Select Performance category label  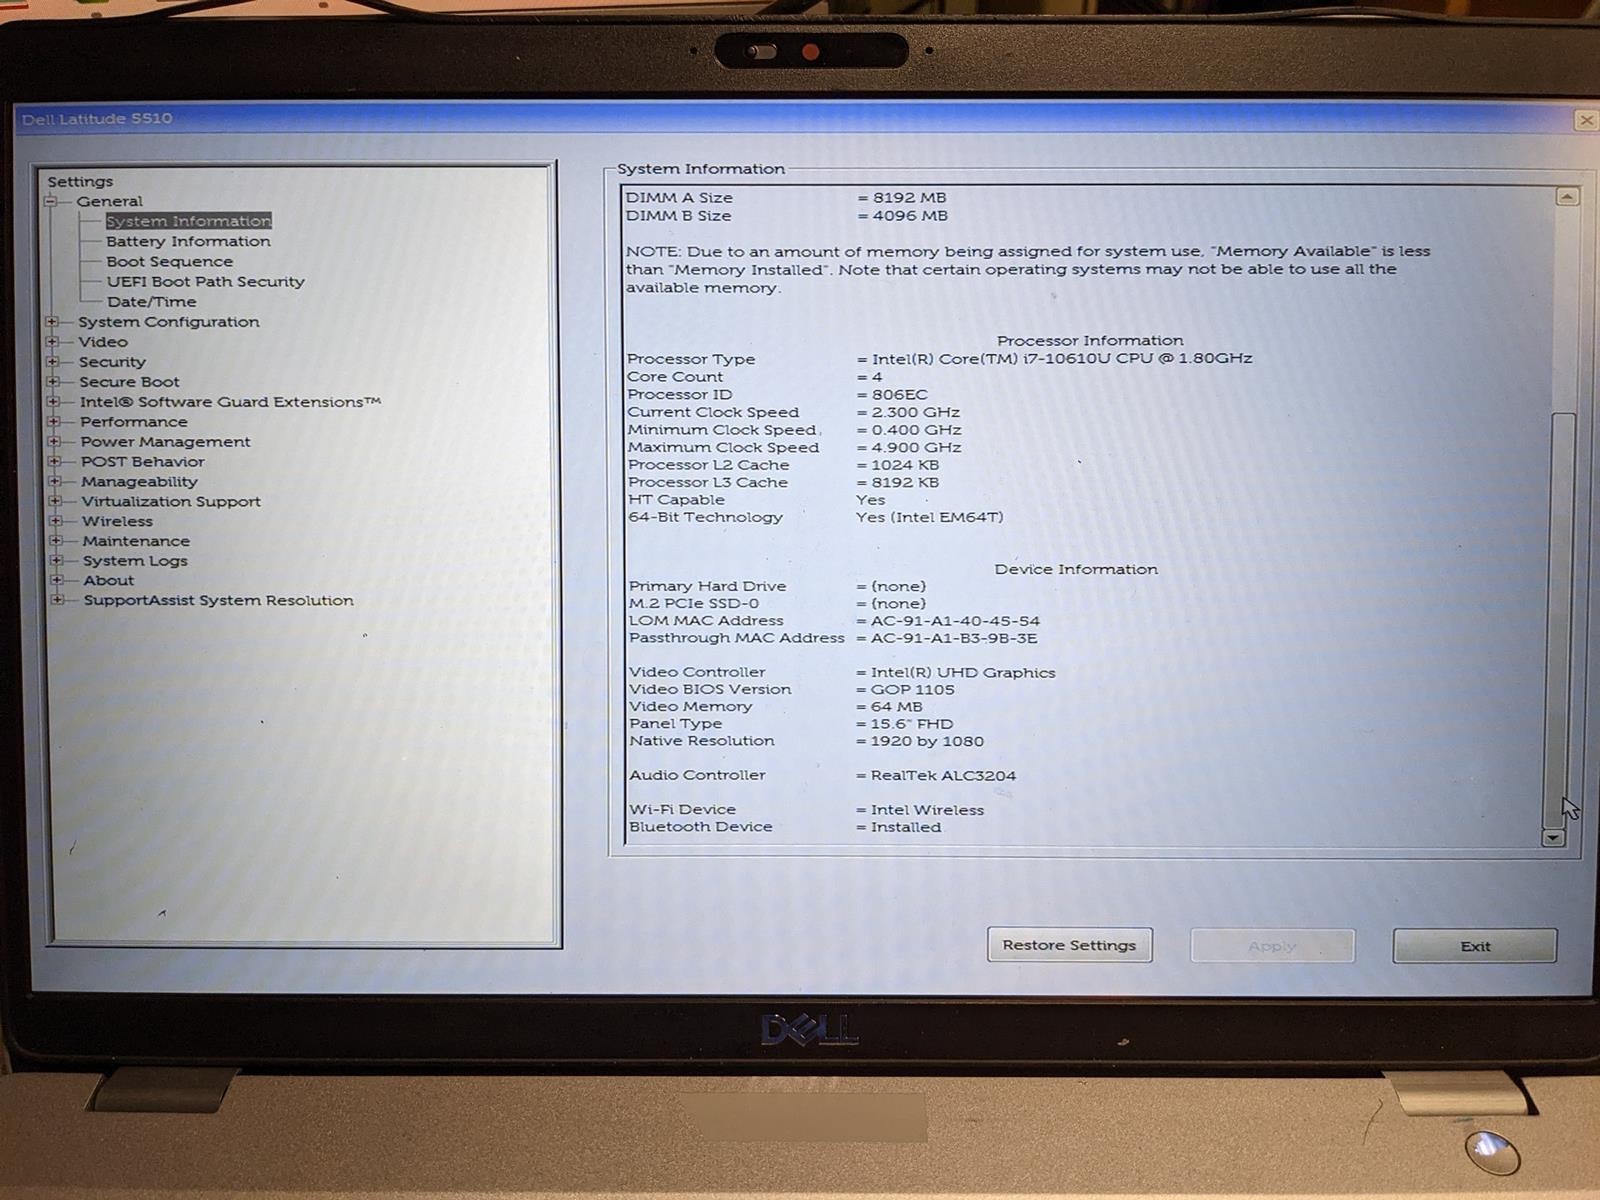coord(133,422)
